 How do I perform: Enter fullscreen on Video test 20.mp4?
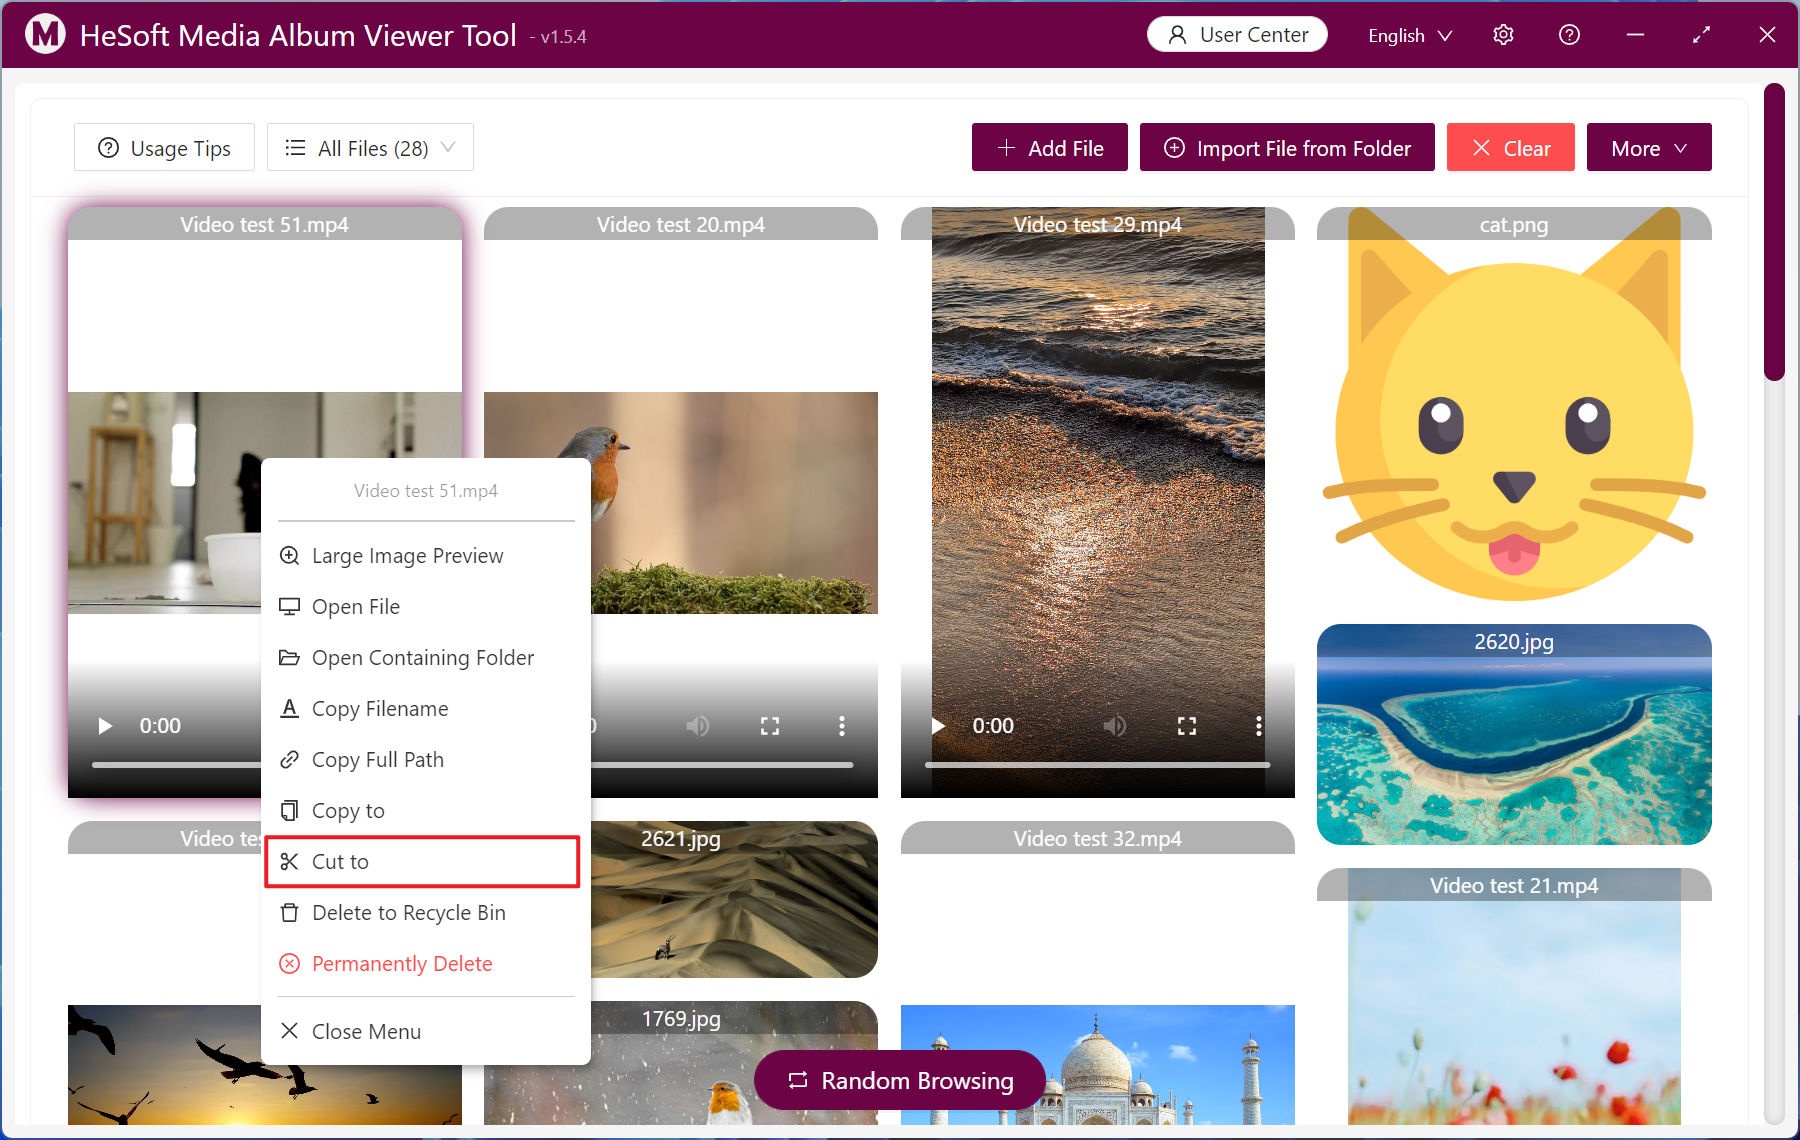[770, 726]
